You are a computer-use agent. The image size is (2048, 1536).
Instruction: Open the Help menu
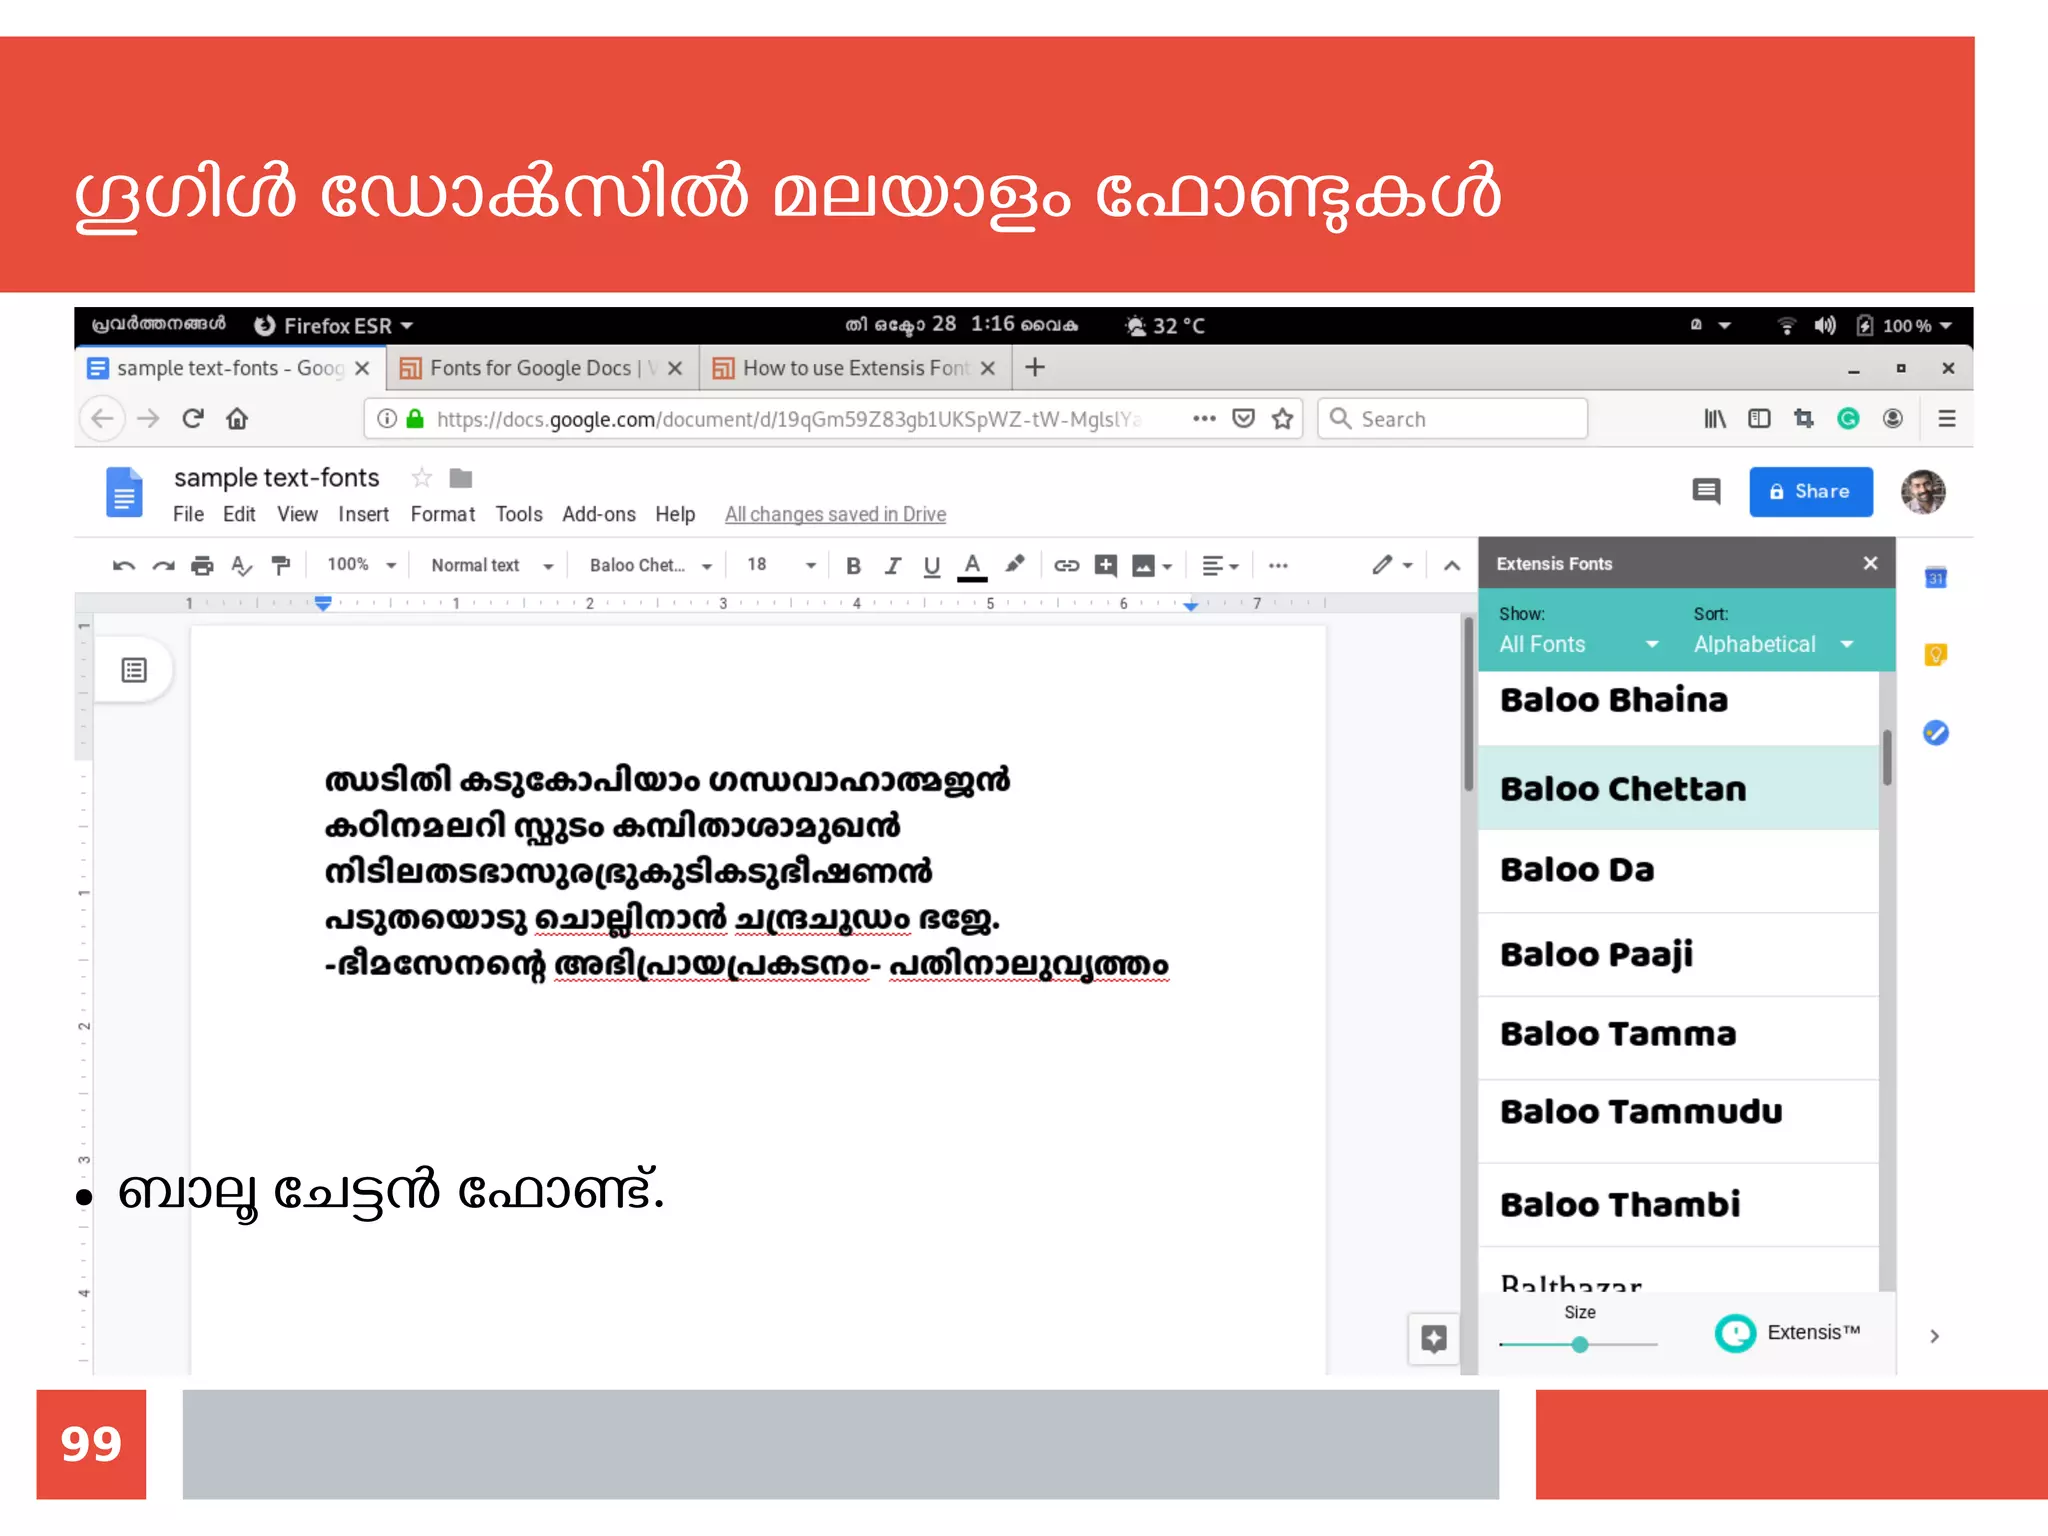675,514
